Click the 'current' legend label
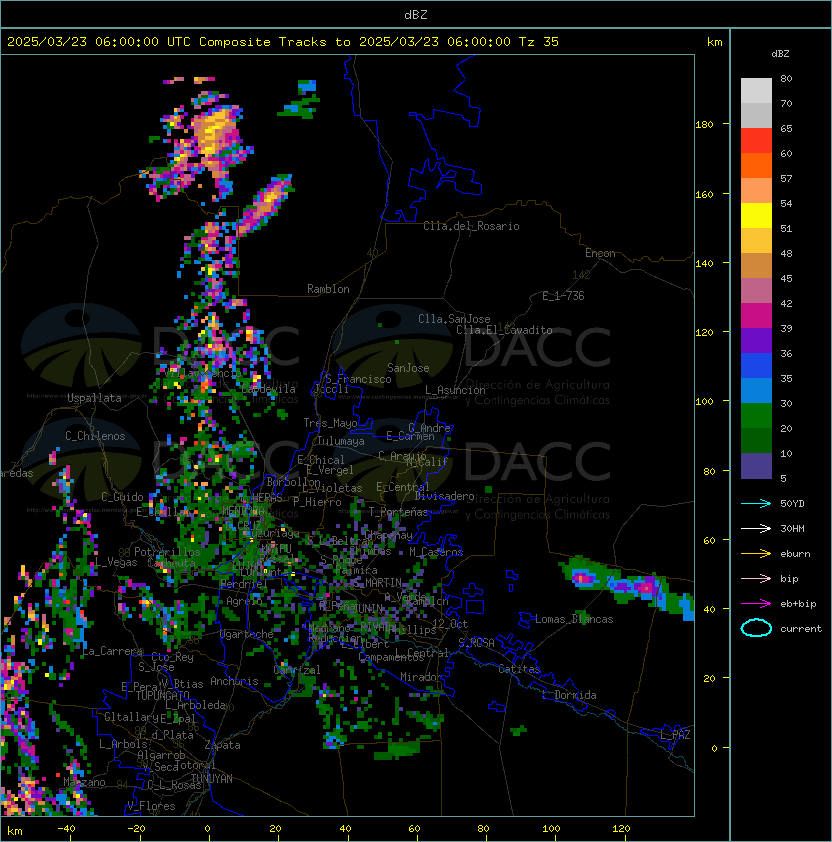Viewport: 832px width, 842px height. [x=801, y=629]
